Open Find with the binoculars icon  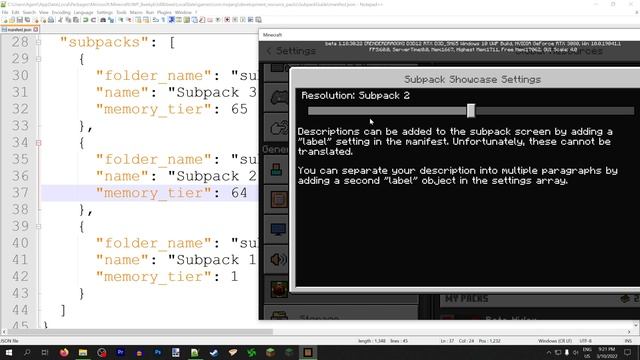click(103, 20)
